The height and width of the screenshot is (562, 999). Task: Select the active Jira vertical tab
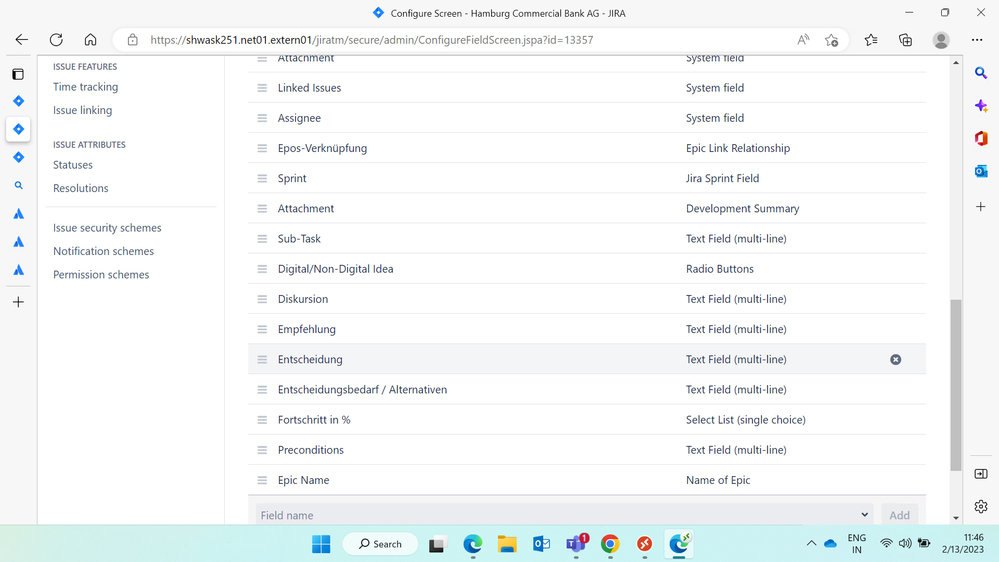18,129
